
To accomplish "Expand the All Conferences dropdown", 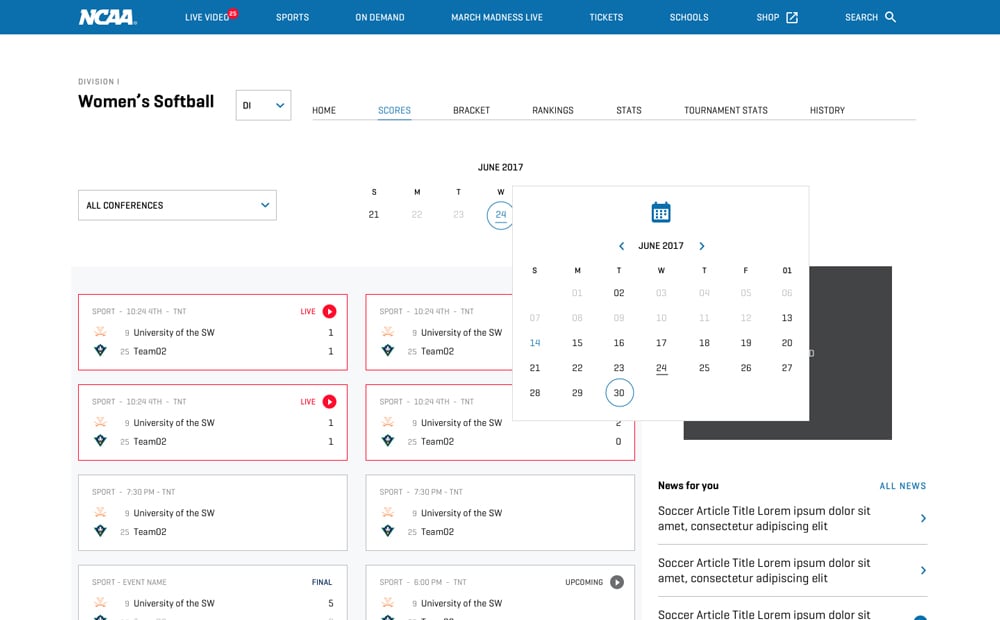I will (177, 205).
